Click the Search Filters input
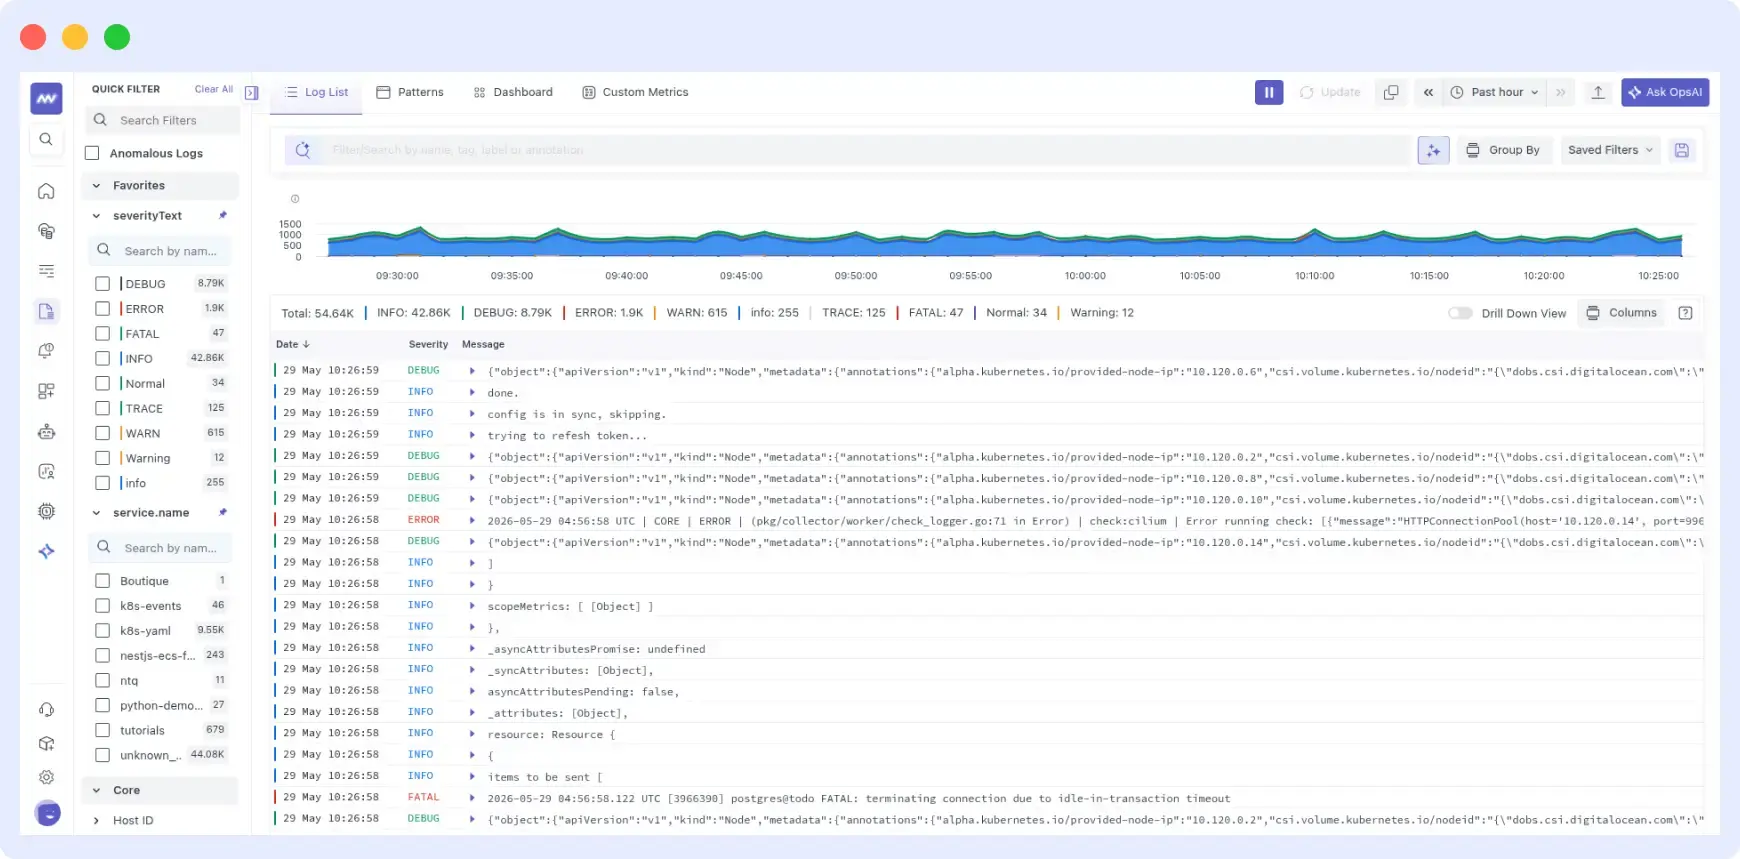Screen dimensions: 1740x859 164,120
